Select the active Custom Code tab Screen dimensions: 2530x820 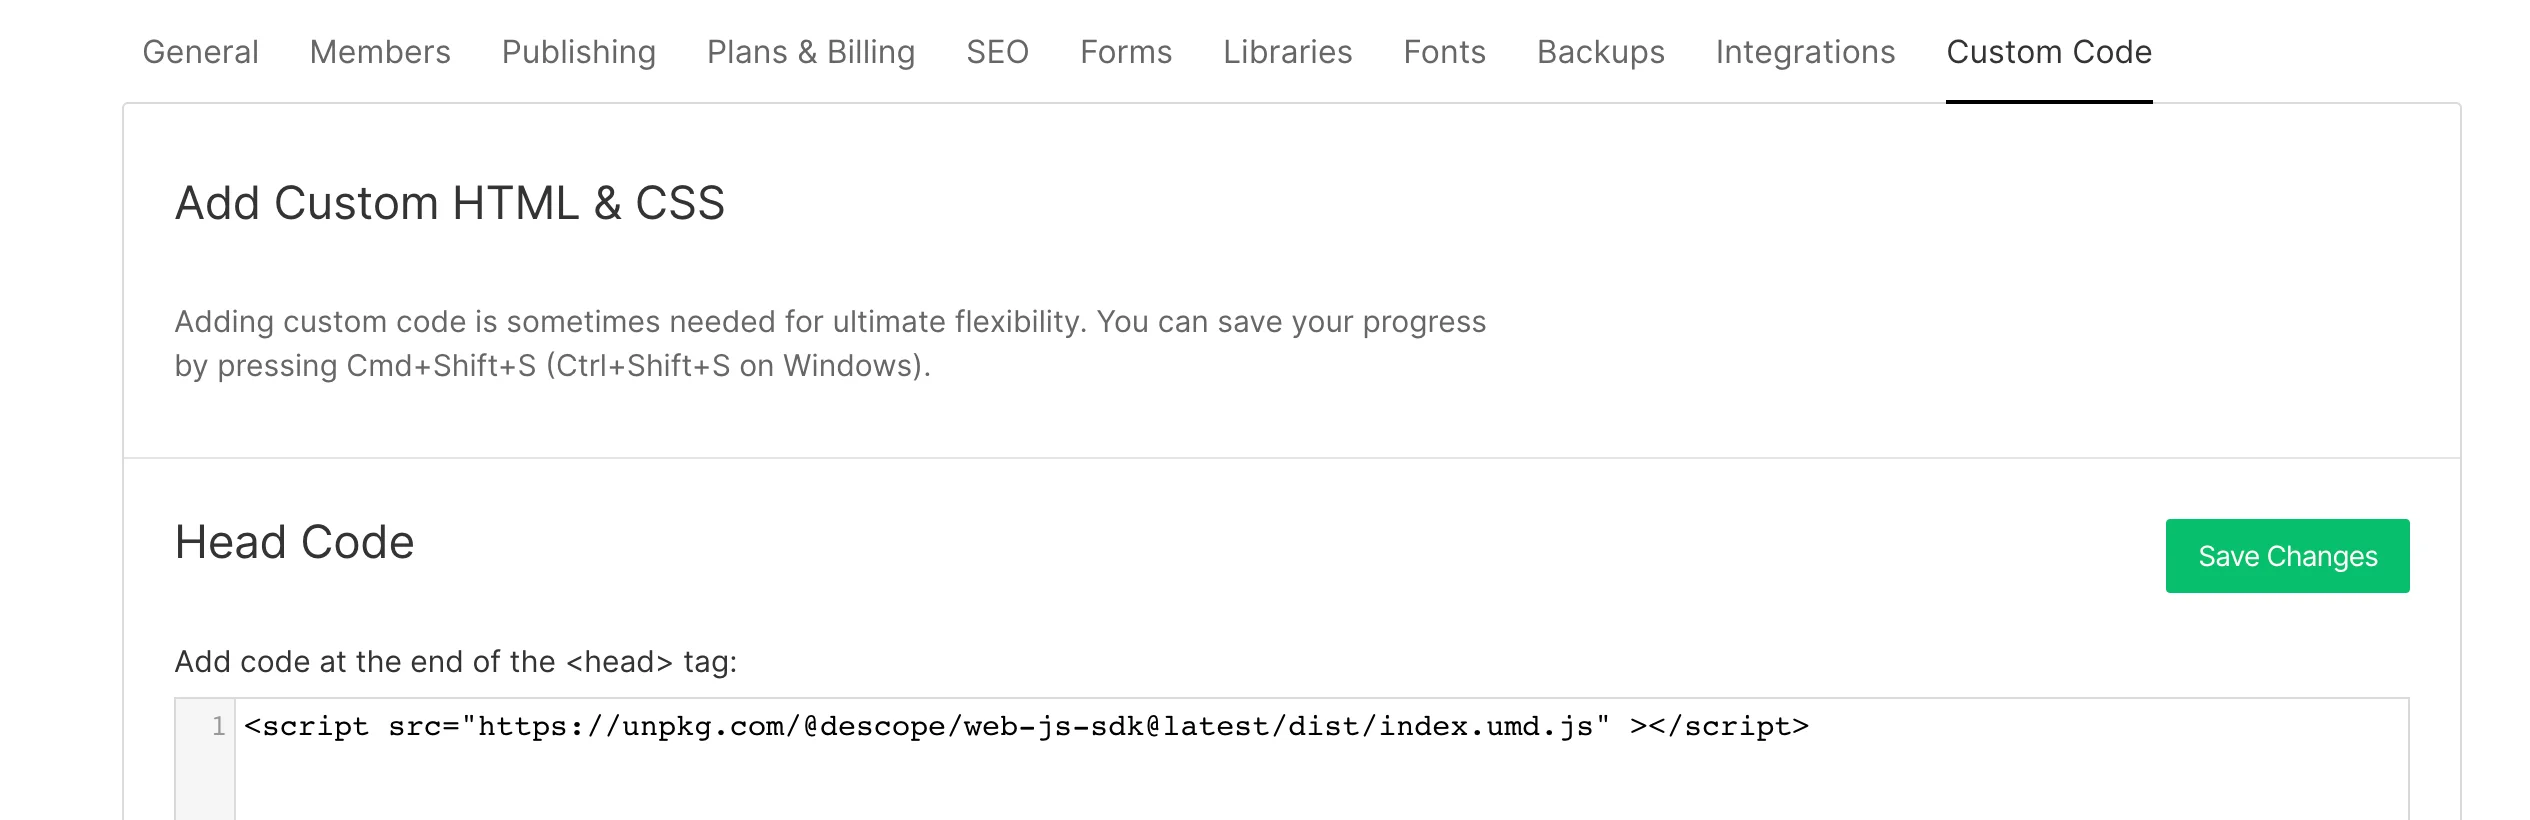(2048, 52)
